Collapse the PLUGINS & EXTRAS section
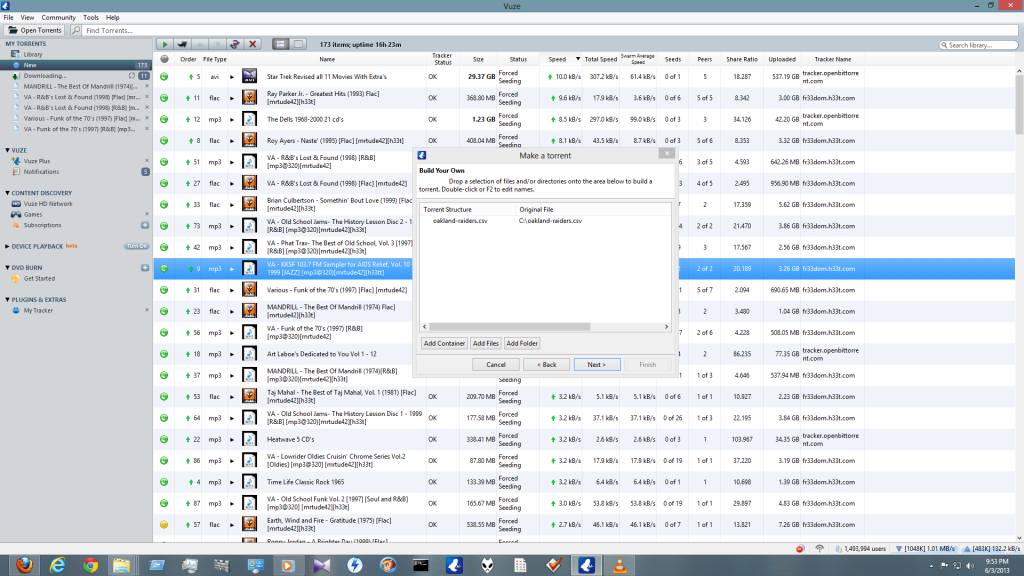Screen dimensions: 1024x576 (x=7, y=300)
